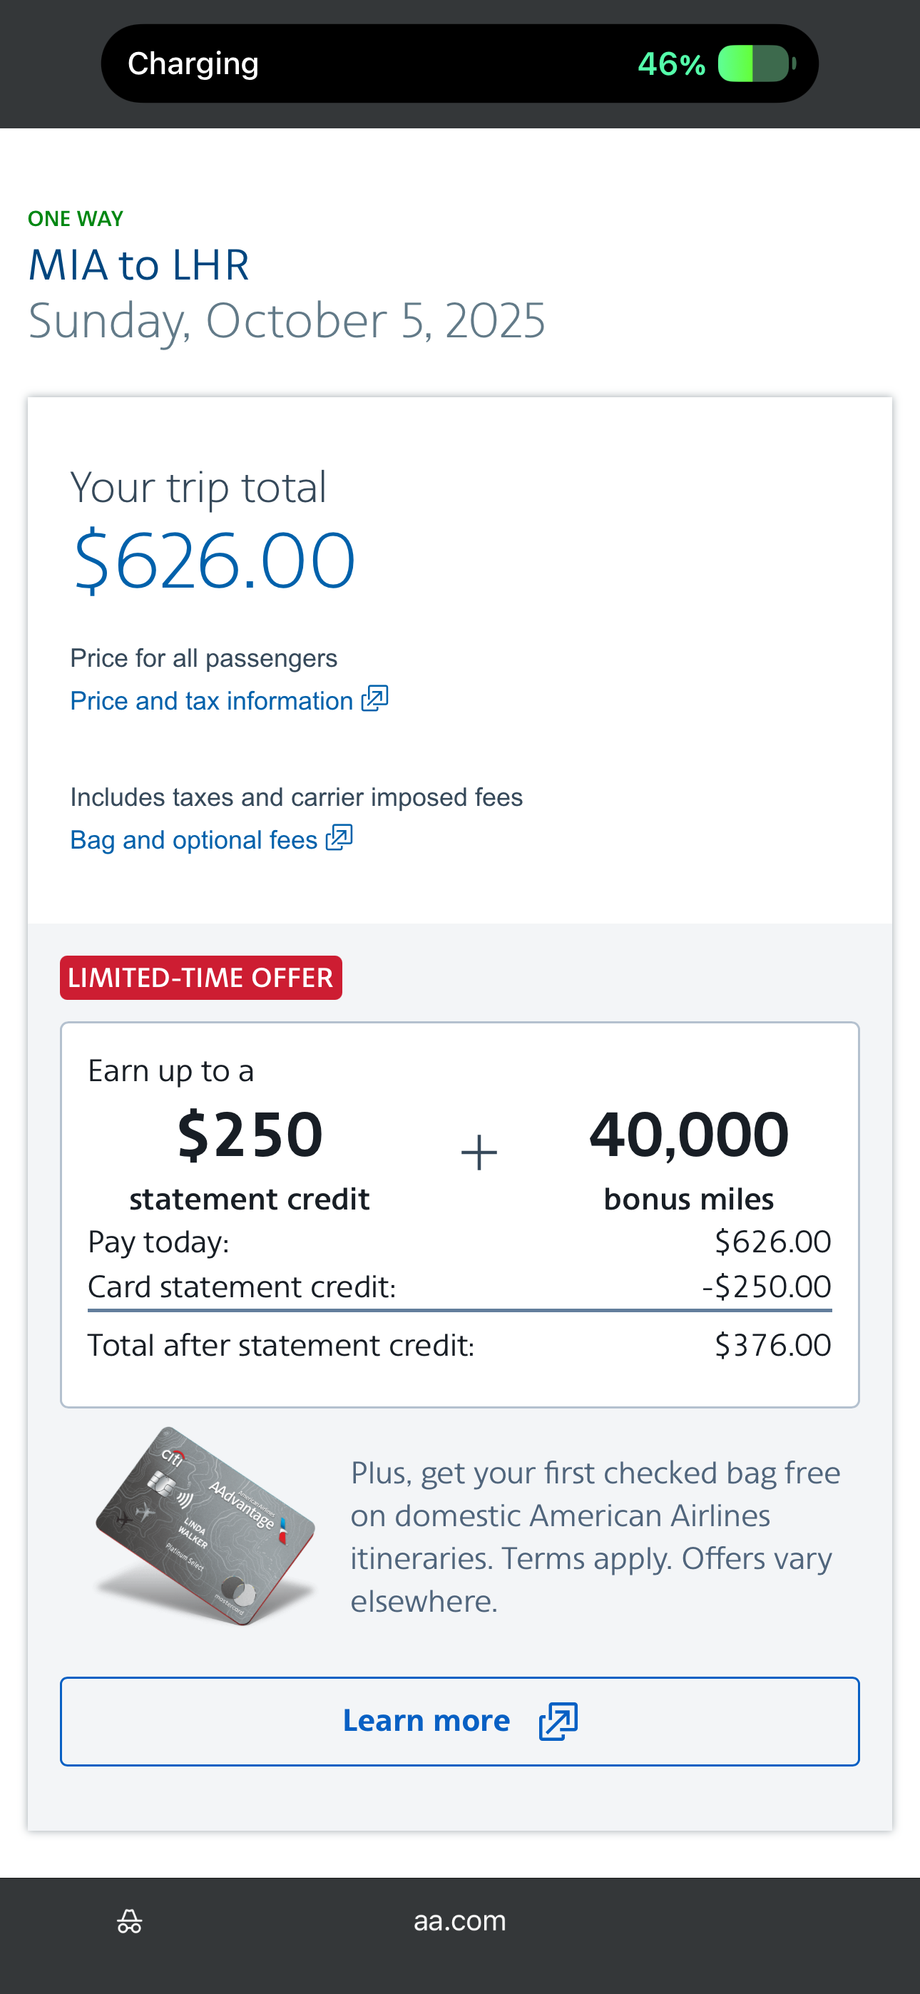The width and height of the screenshot is (920, 1994).
Task: Click the external-link icon beside Price and tax information
Action: tap(375, 699)
